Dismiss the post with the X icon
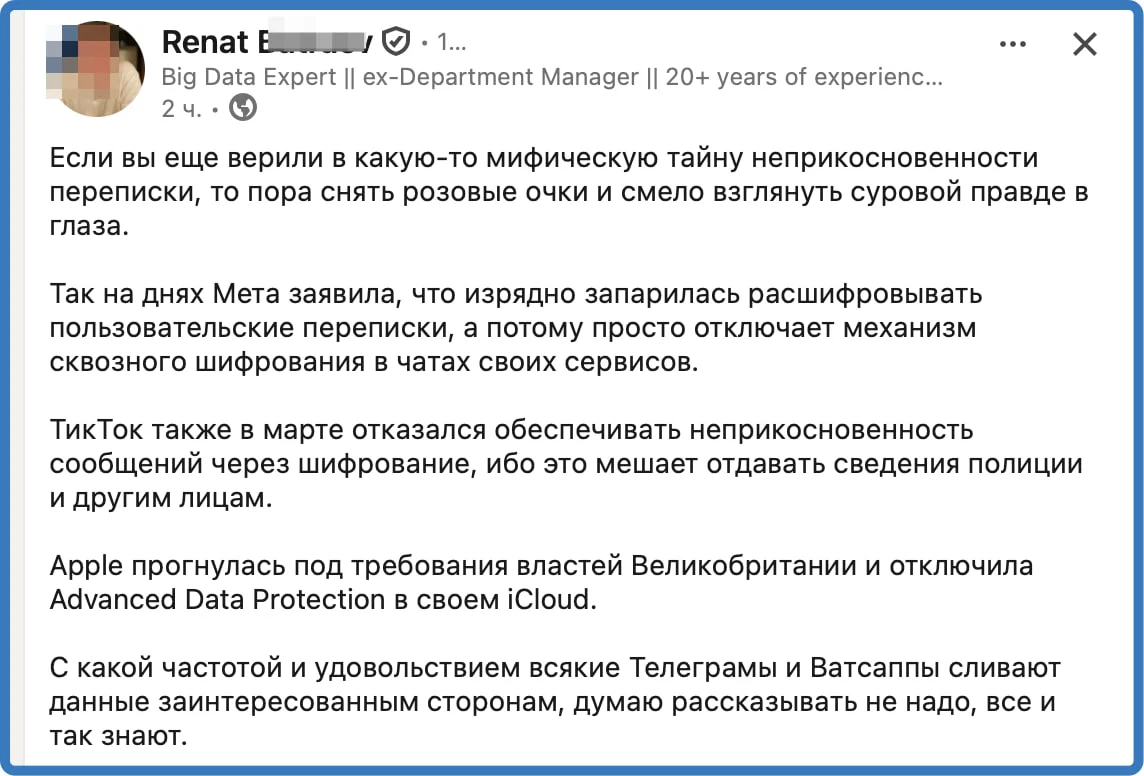1144x776 pixels. tap(1085, 44)
